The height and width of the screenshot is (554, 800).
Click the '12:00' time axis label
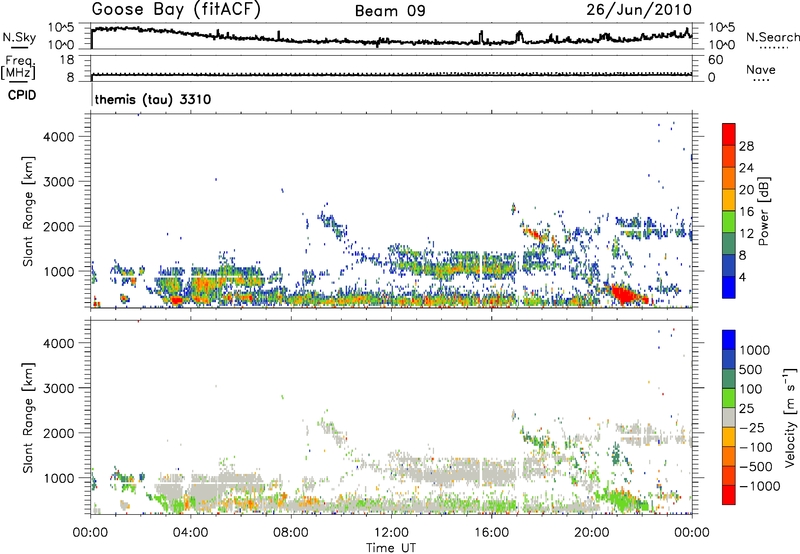point(391,533)
